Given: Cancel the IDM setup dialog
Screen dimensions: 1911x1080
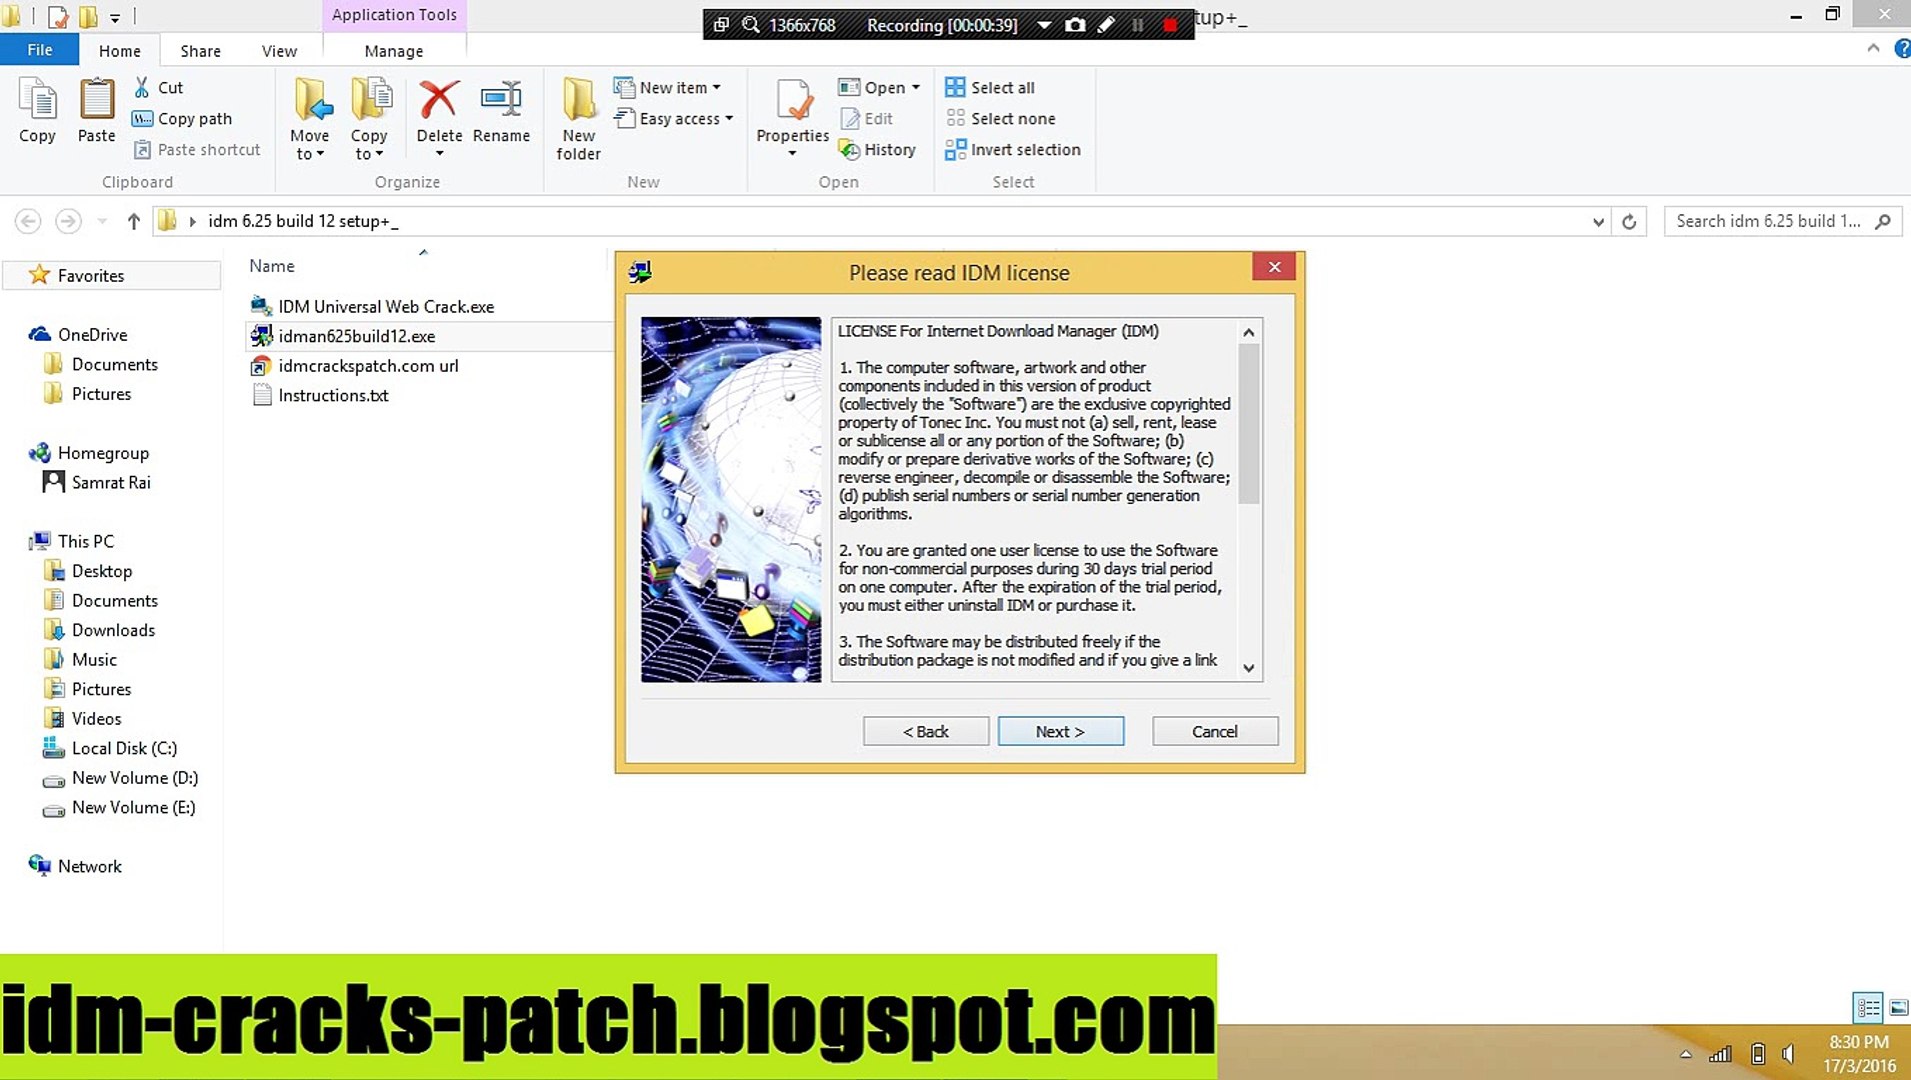Looking at the screenshot, I should coord(1215,731).
